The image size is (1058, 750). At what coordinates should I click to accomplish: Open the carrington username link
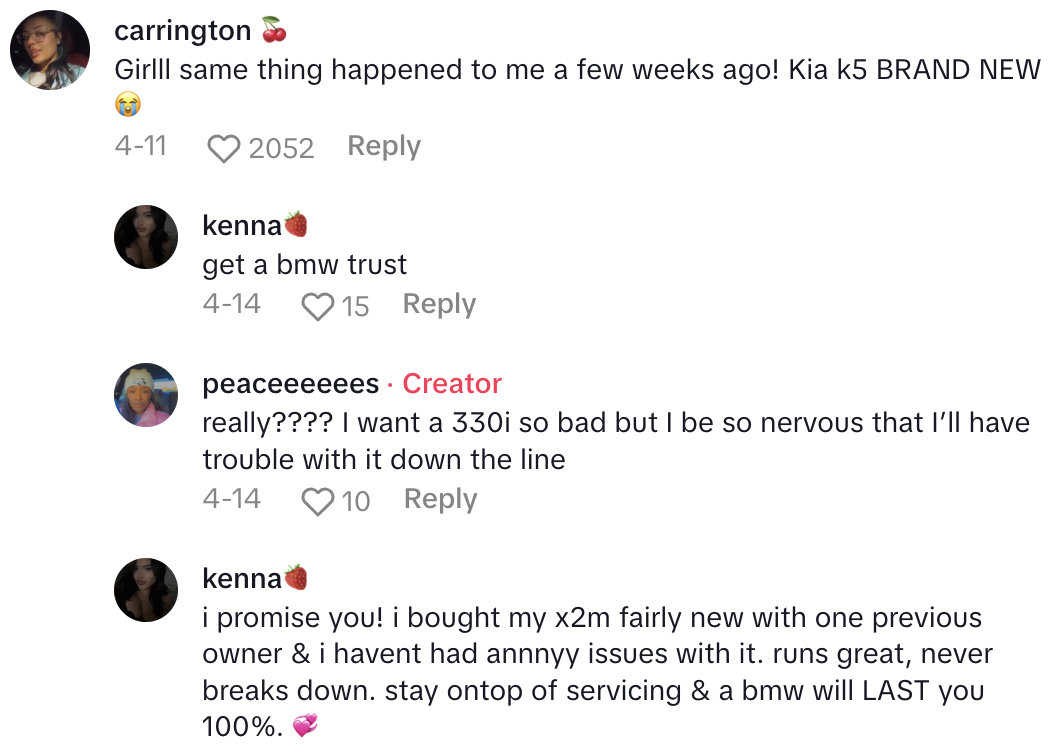(183, 31)
